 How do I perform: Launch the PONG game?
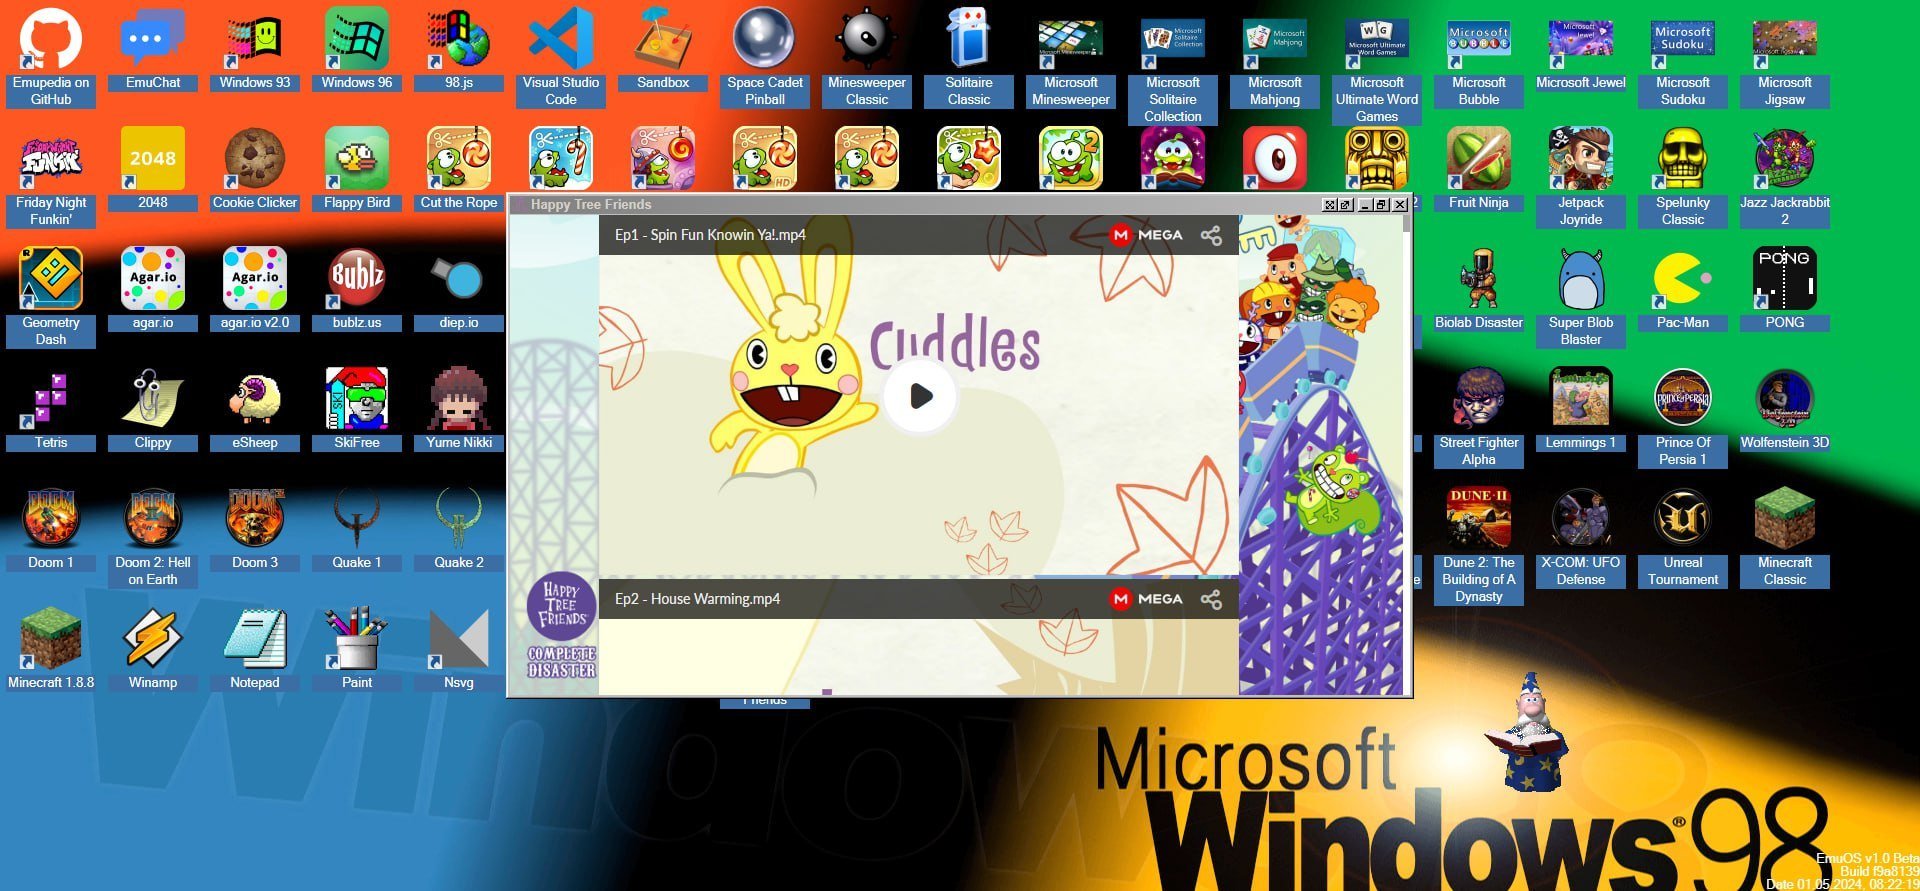(x=1785, y=288)
